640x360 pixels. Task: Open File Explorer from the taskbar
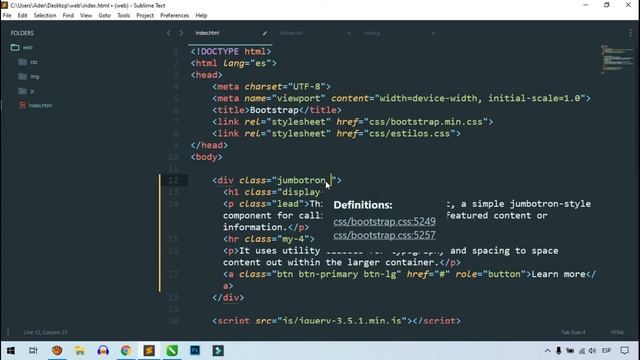80,351
